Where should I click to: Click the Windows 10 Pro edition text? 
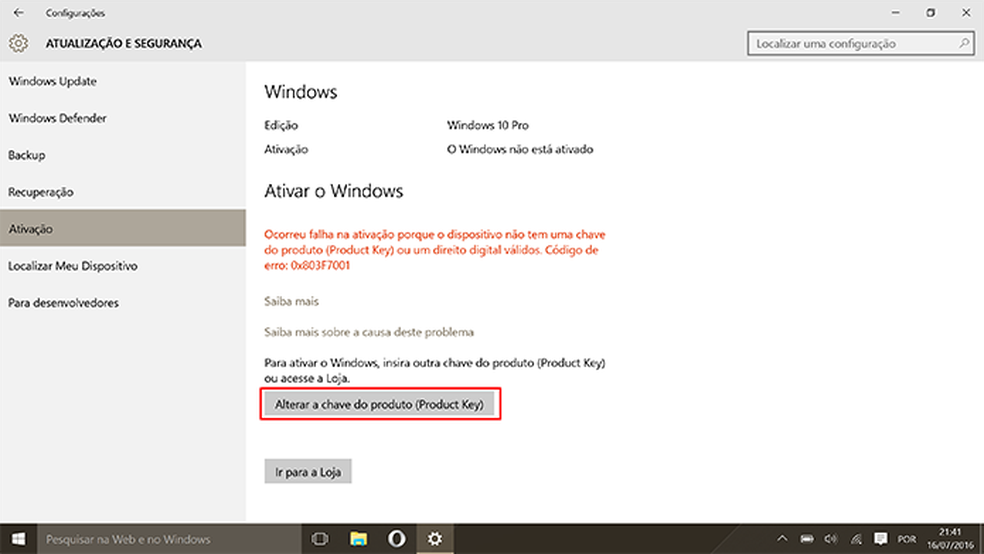pos(488,125)
